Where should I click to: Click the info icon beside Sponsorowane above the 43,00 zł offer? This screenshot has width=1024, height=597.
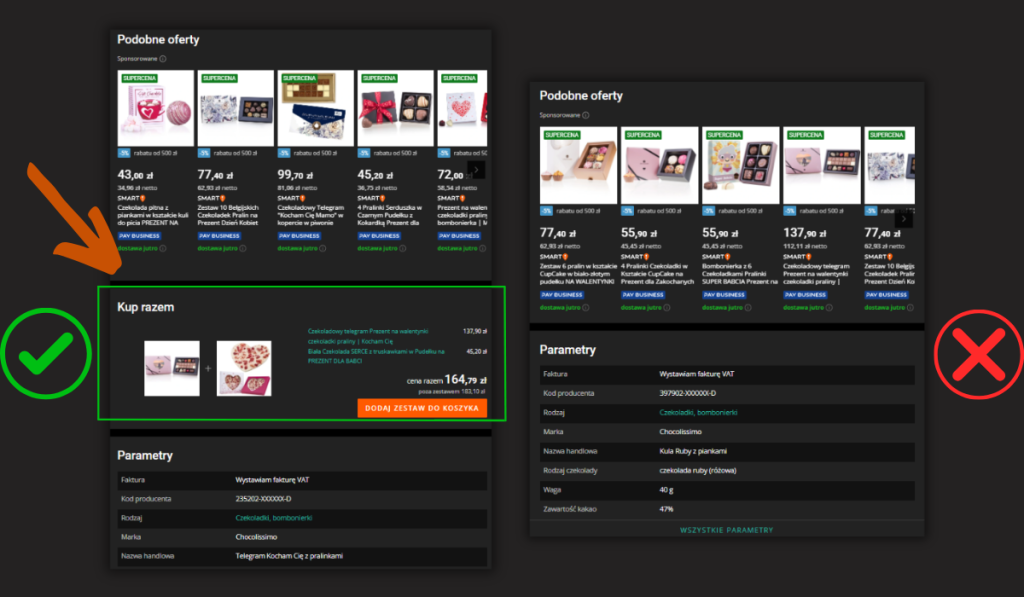pos(163,59)
